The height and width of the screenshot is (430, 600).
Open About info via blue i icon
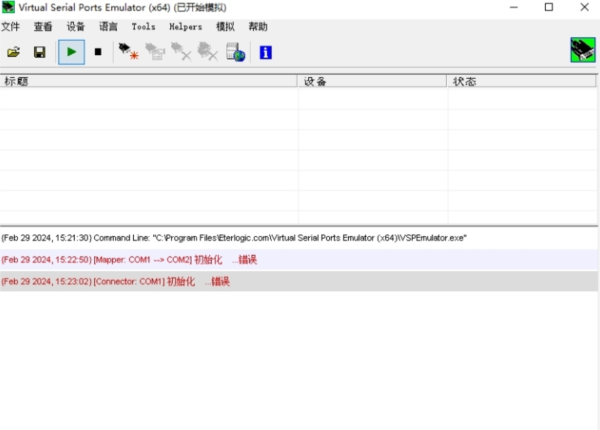click(266, 52)
